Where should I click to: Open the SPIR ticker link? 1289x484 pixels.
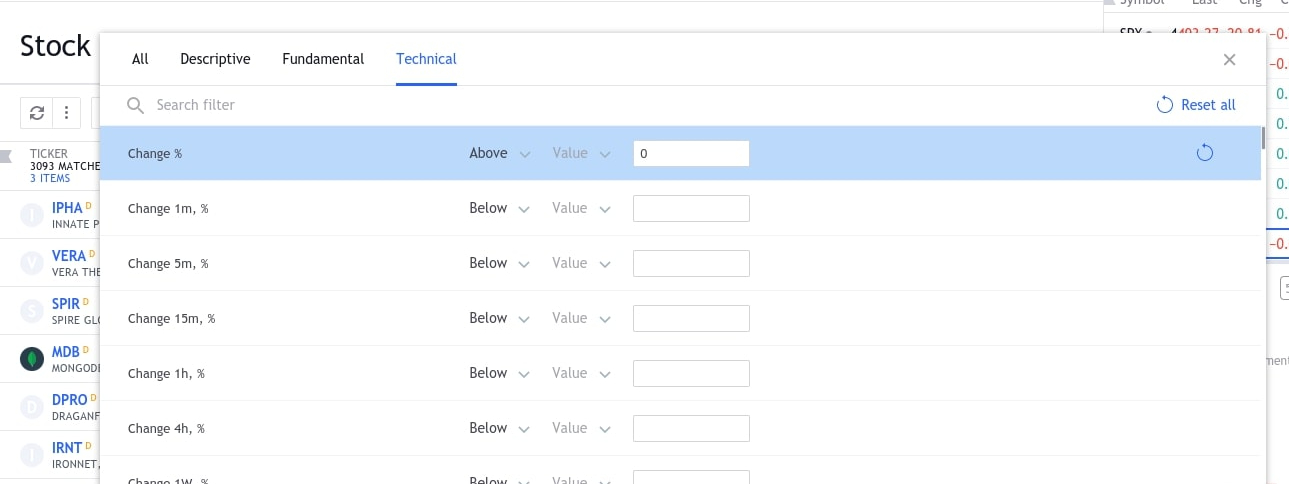point(66,303)
